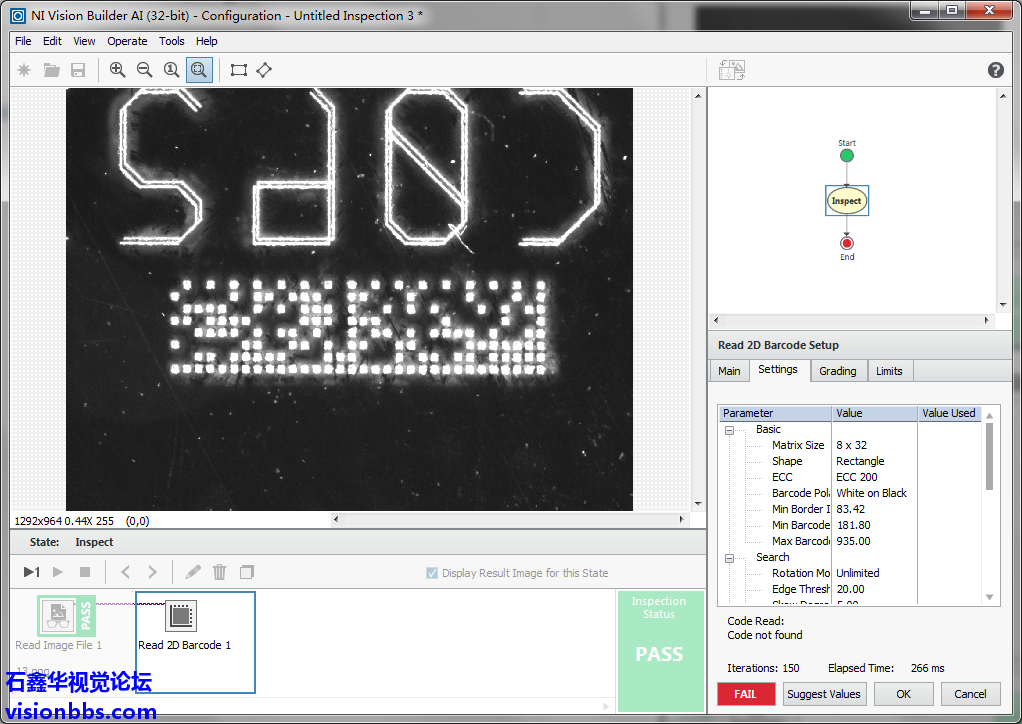Collapse the Basic parameter group
Image resolution: width=1022 pixels, height=724 pixels.
point(729,430)
